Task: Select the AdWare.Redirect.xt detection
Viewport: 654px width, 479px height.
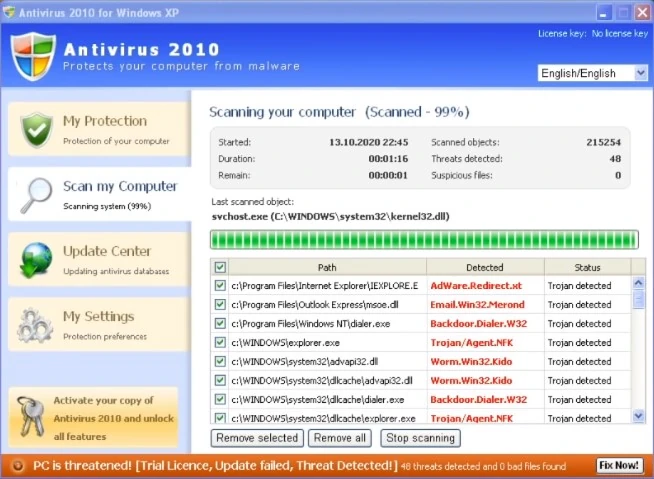Action: point(476,286)
